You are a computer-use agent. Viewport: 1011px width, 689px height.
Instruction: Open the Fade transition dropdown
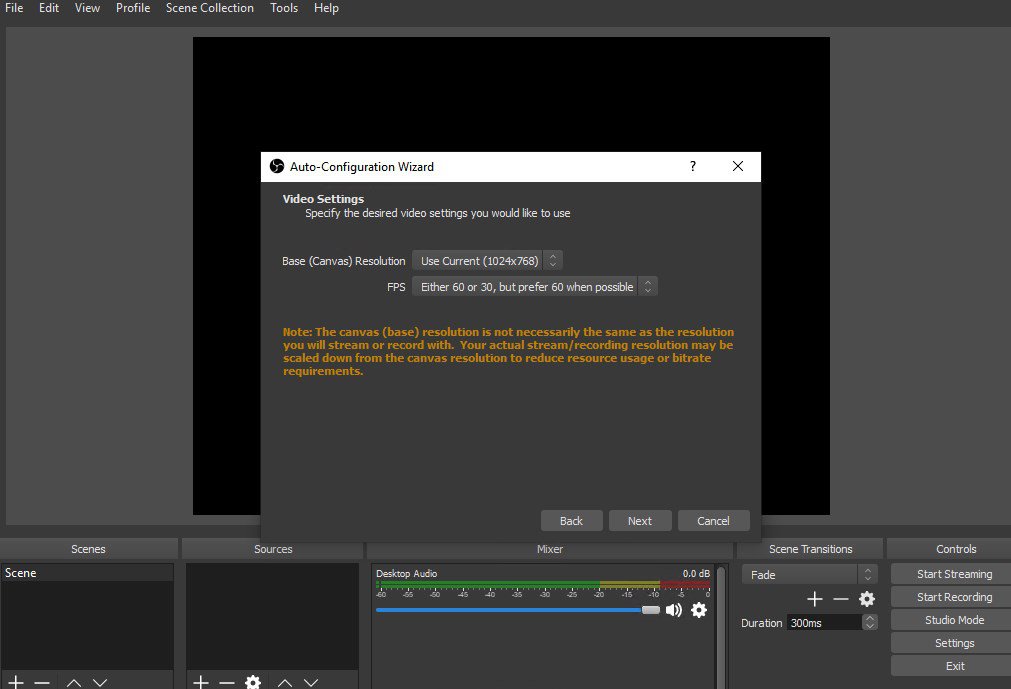click(x=800, y=574)
